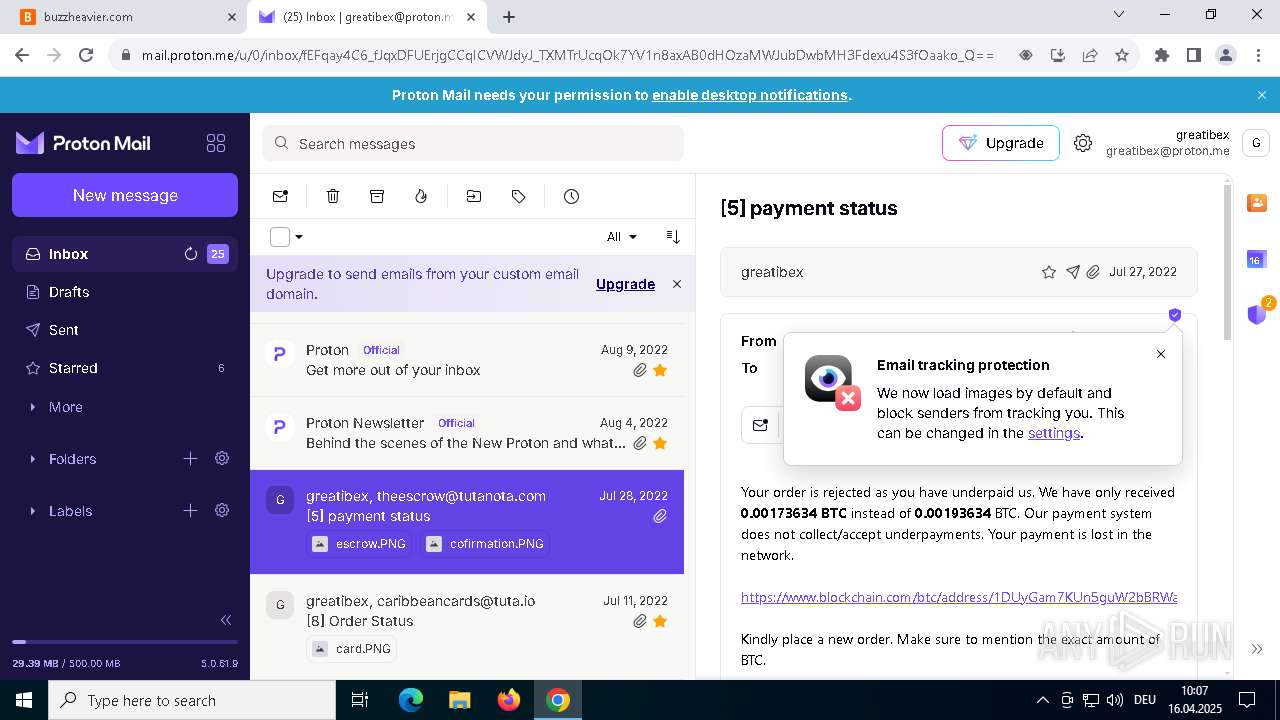Open settings gear next to Upgrade
1280x720 pixels.
[x=1083, y=143]
